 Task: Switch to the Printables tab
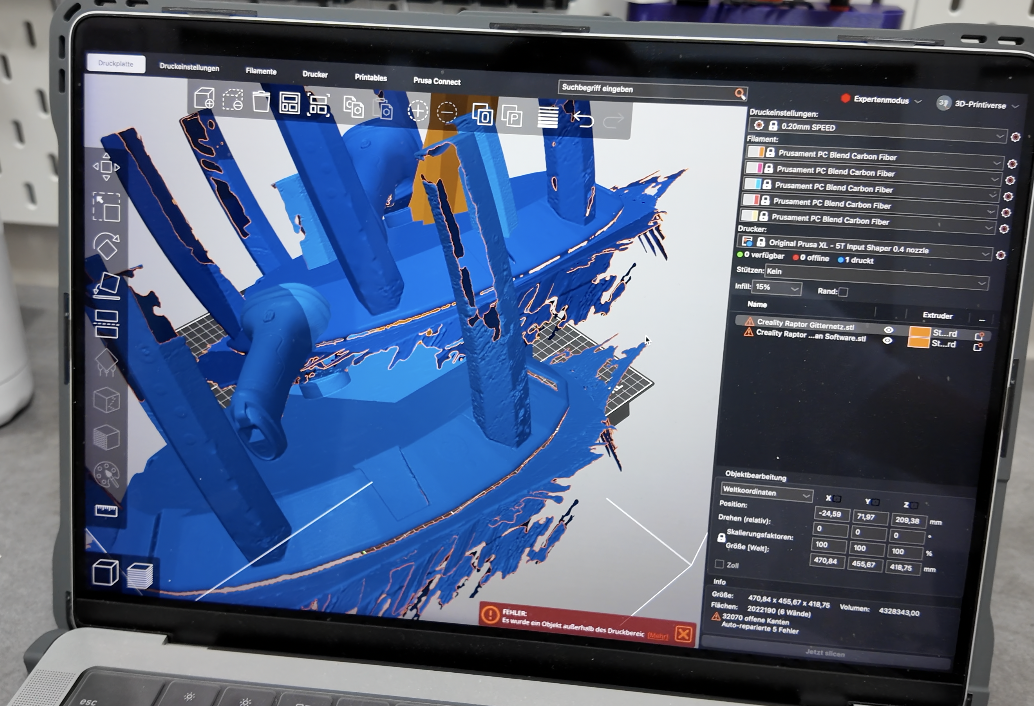click(371, 77)
